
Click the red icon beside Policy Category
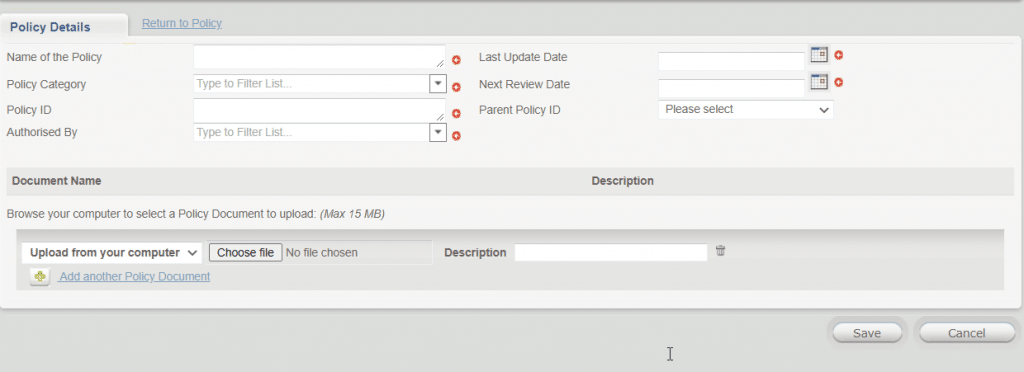[x=456, y=87]
